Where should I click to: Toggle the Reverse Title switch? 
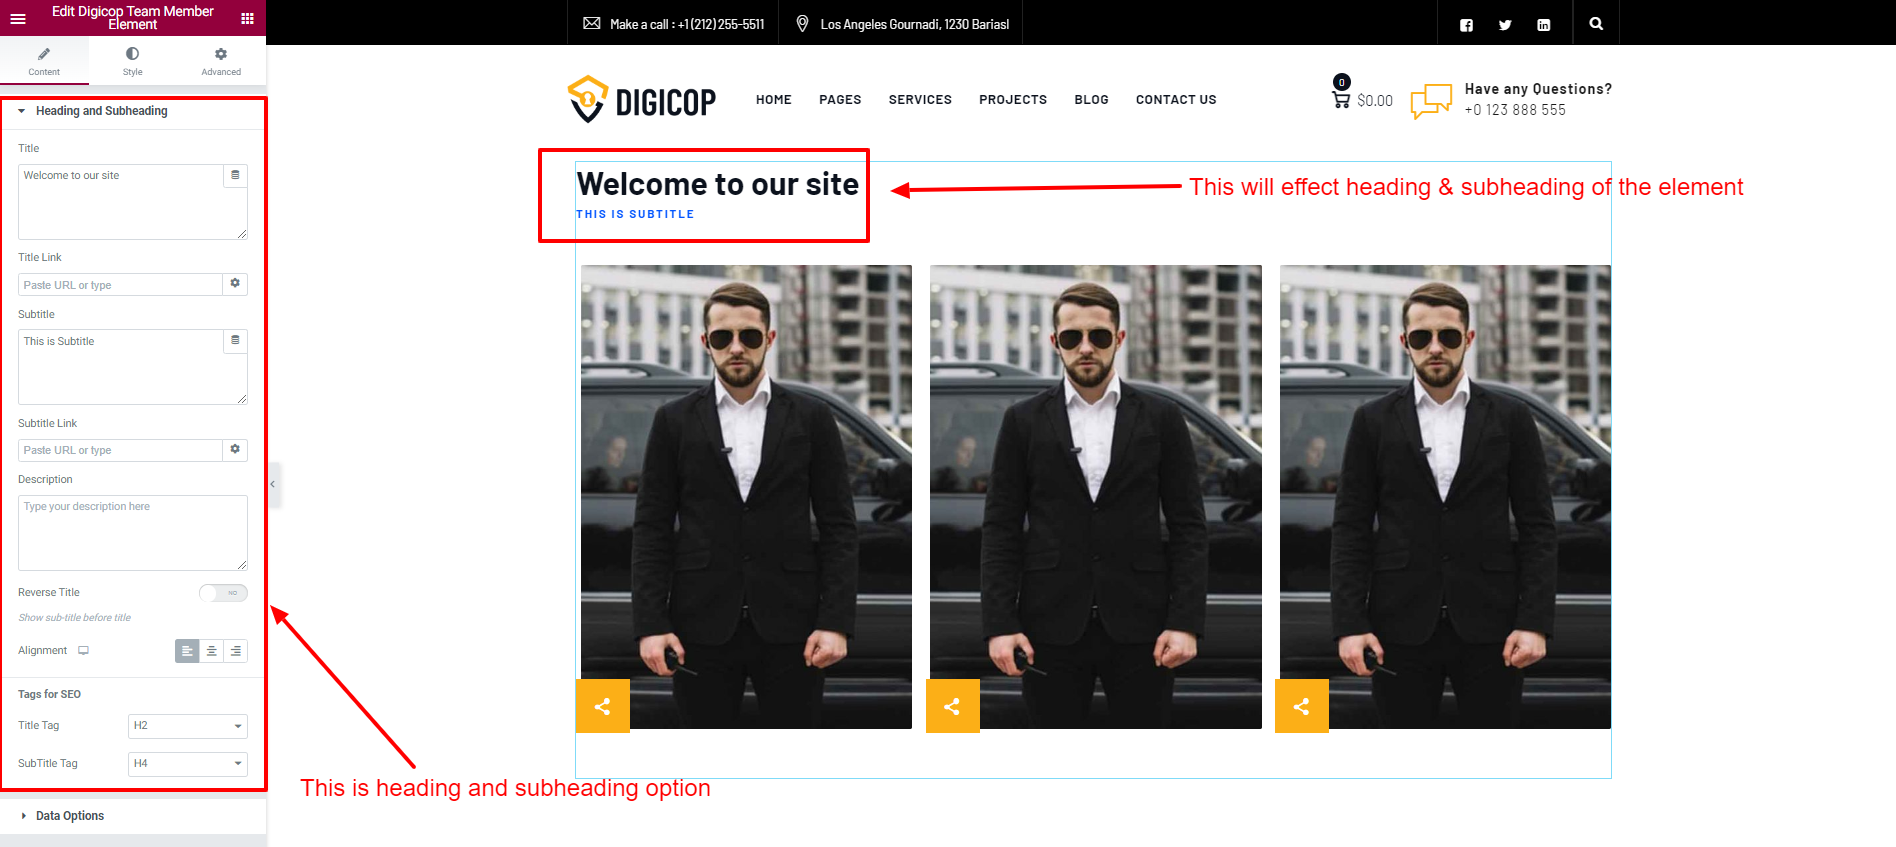(223, 593)
